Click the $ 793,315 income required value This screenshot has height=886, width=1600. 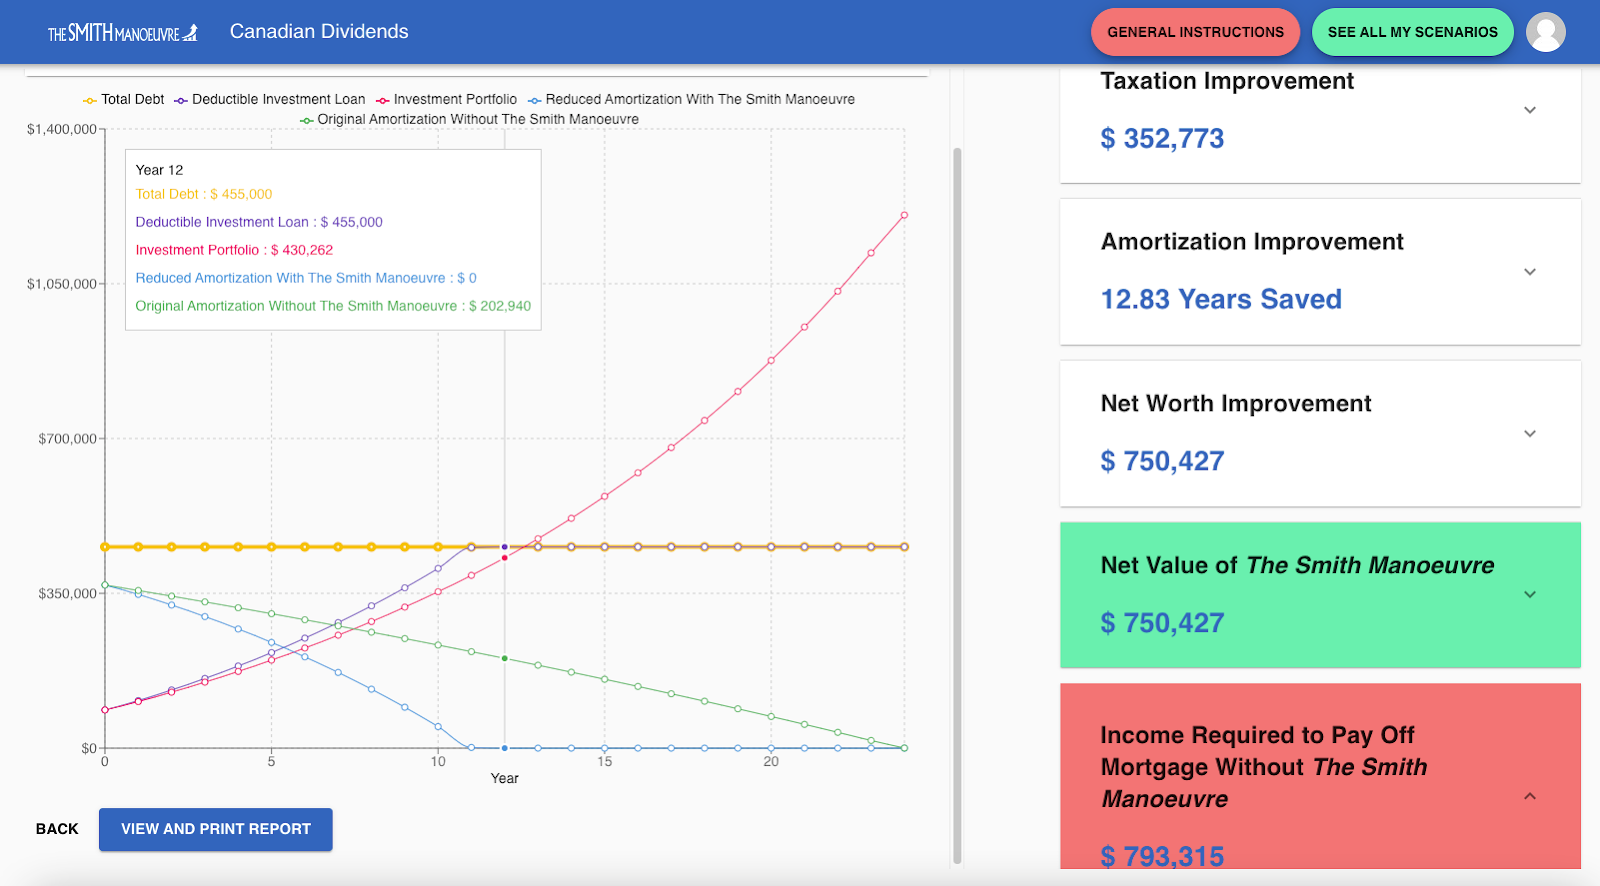[x=1162, y=856]
